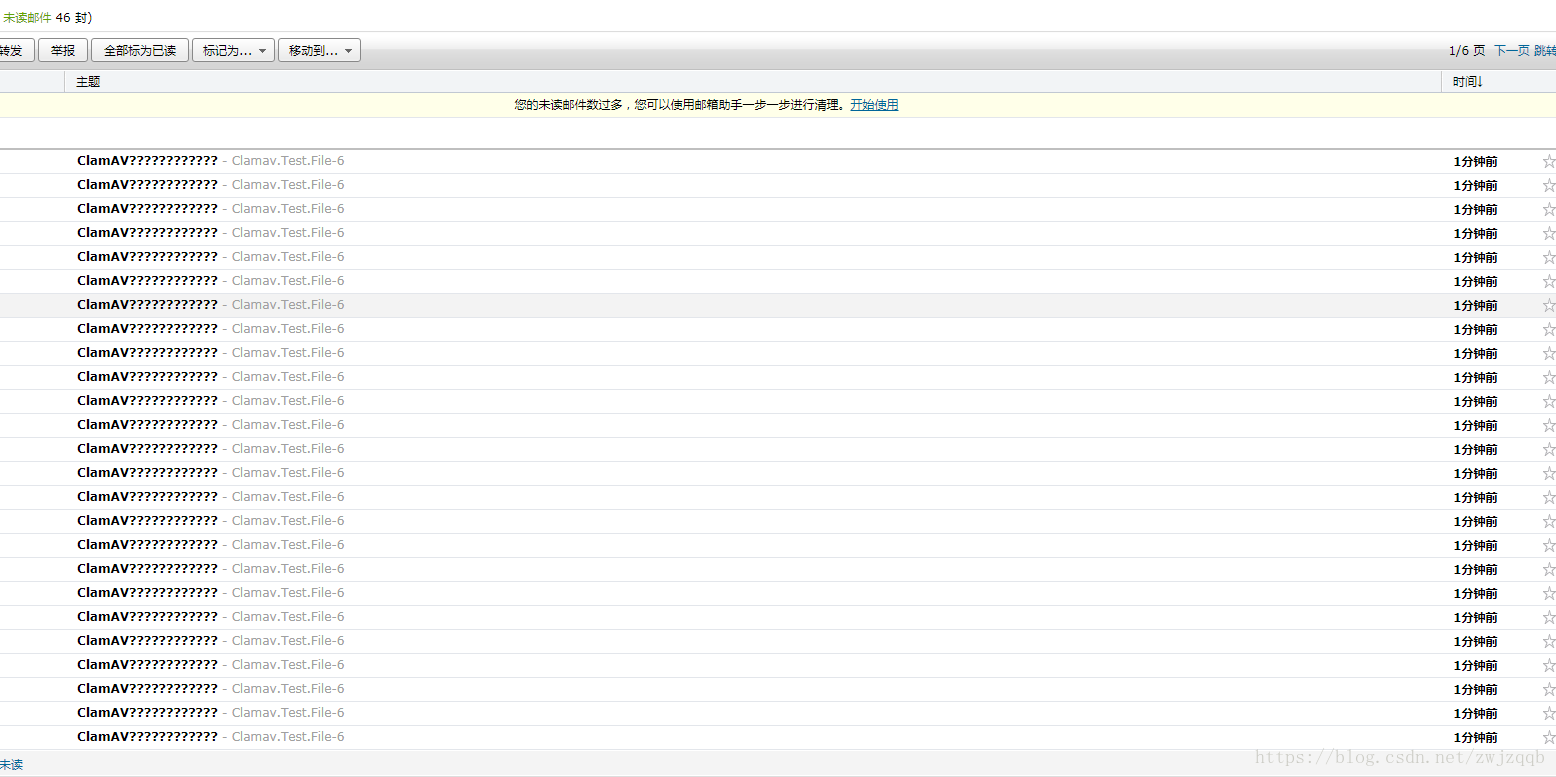1556x777 pixels.
Task: Click 全部标为已读 to mark all read
Action: pos(140,50)
